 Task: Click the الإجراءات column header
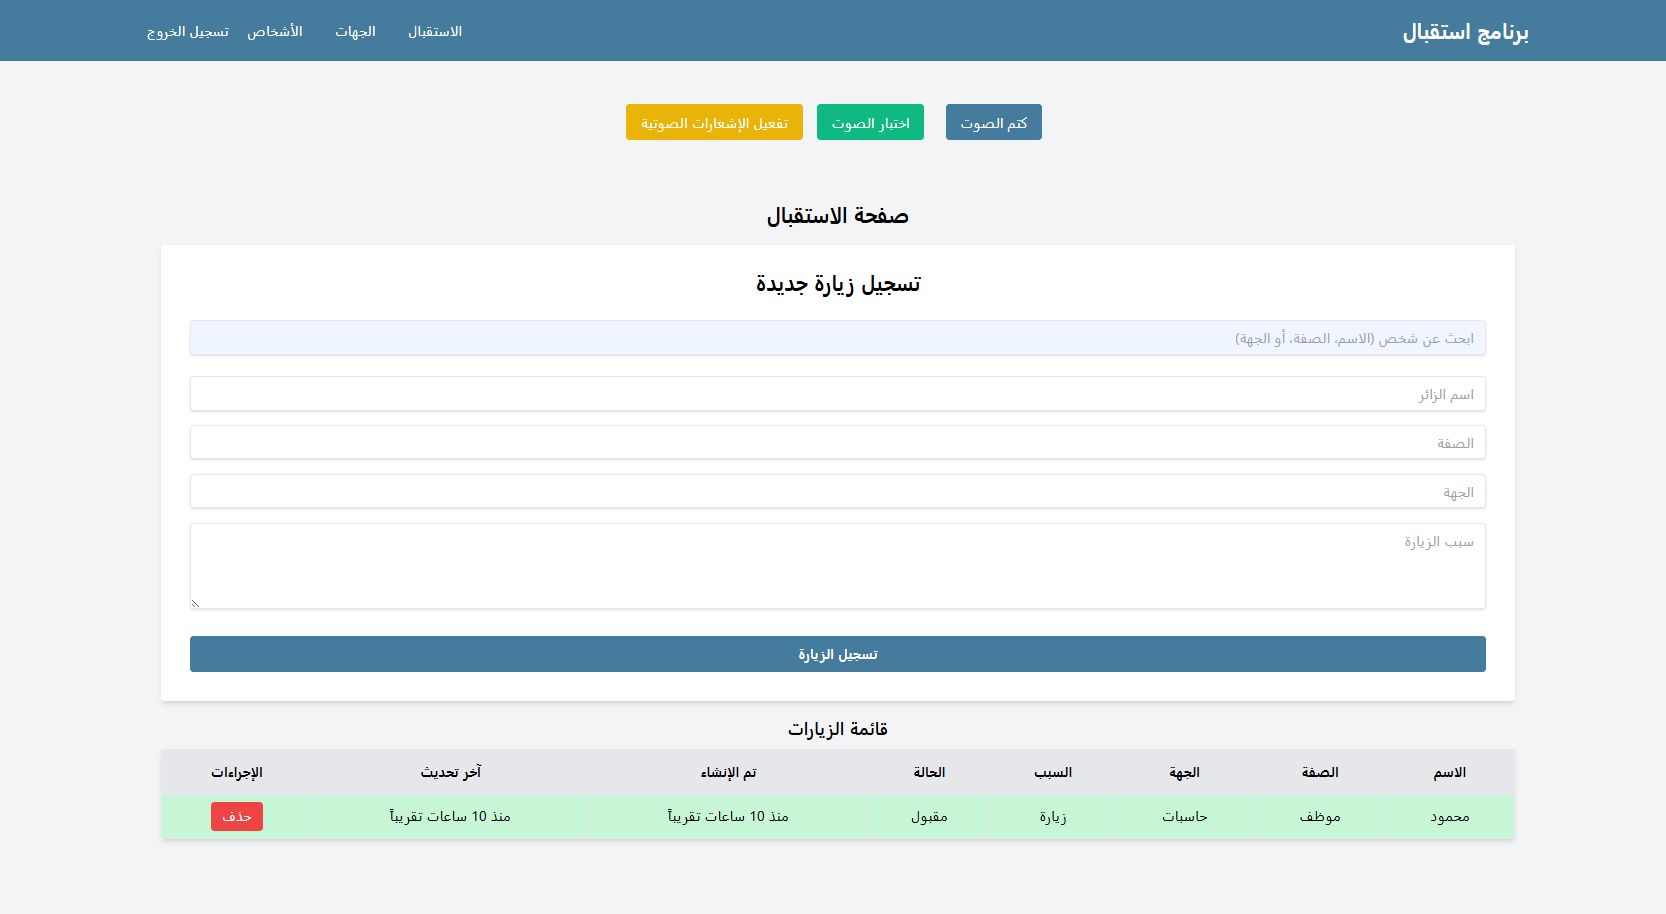tap(236, 772)
